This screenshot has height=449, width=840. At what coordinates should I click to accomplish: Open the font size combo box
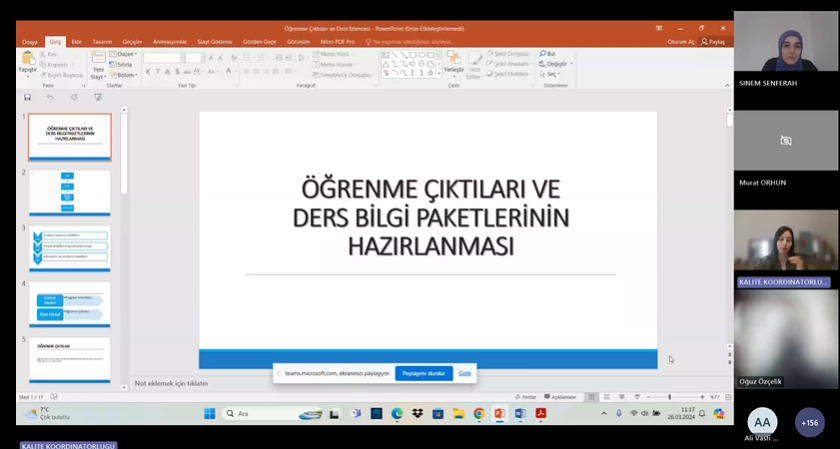195,57
